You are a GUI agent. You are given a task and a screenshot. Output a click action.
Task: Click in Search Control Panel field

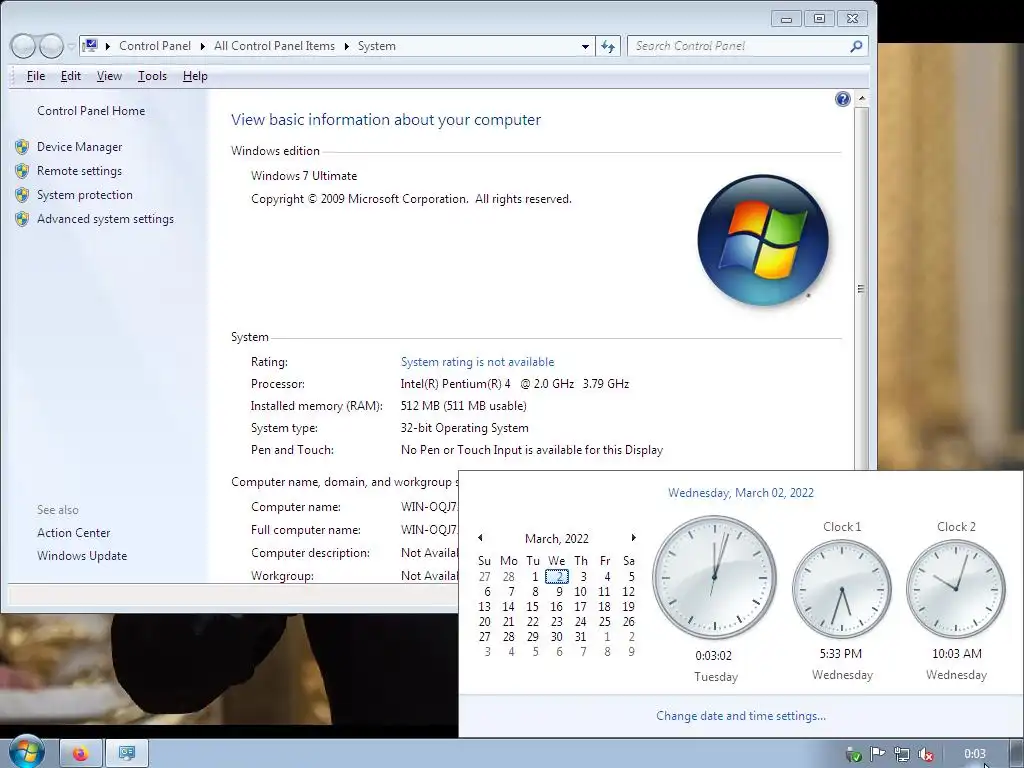(x=738, y=46)
